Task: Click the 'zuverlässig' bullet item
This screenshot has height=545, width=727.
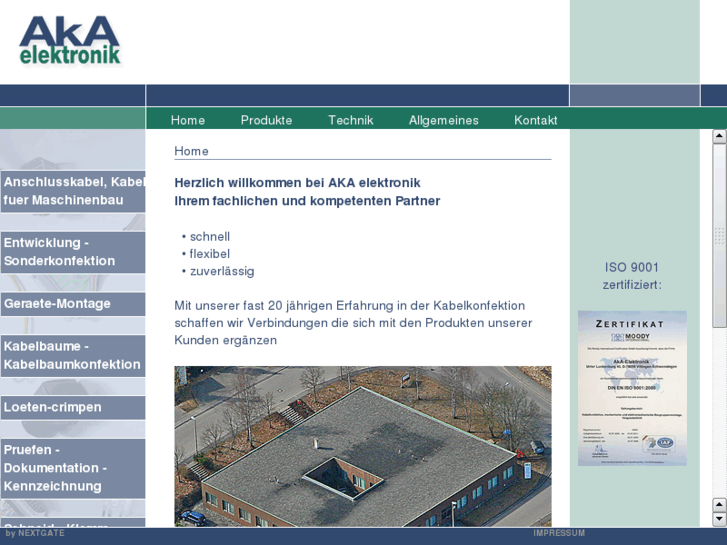Action: (x=222, y=271)
